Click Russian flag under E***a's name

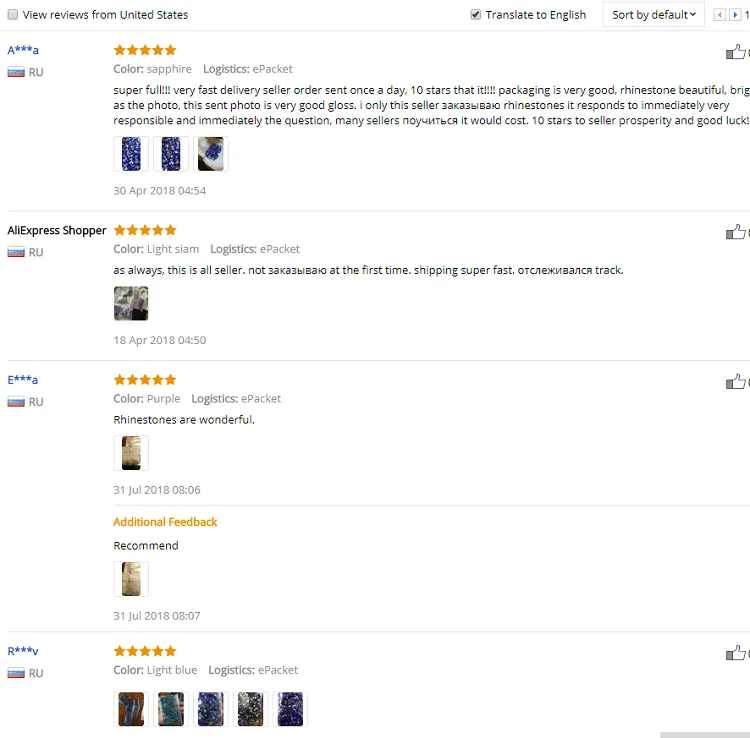tap(16, 402)
